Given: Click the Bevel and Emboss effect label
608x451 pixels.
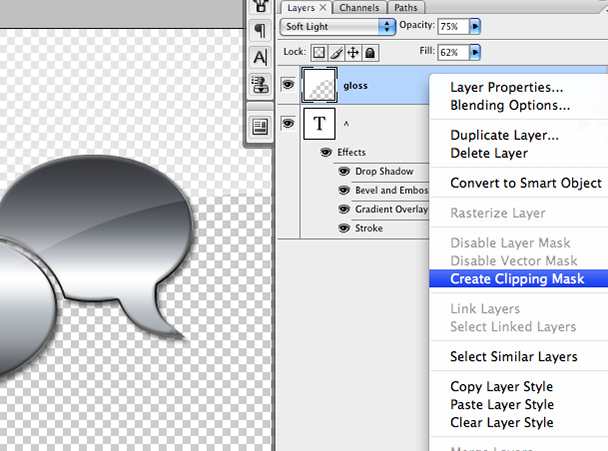Looking at the screenshot, I should point(392,190).
